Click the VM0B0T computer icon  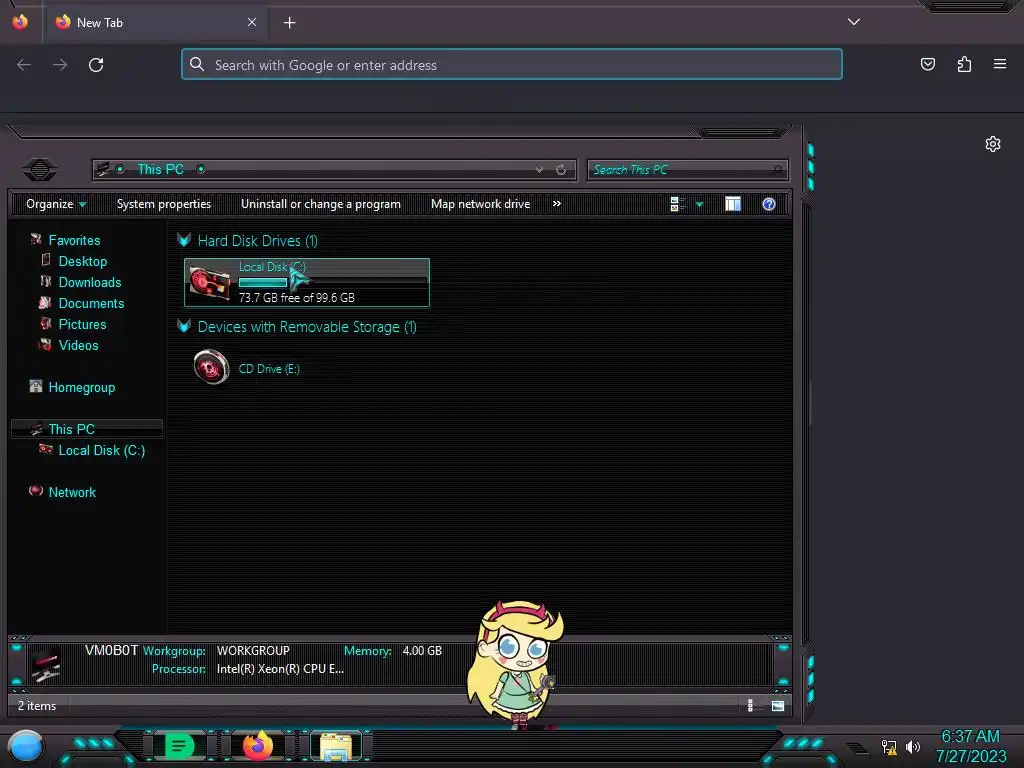click(x=46, y=665)
